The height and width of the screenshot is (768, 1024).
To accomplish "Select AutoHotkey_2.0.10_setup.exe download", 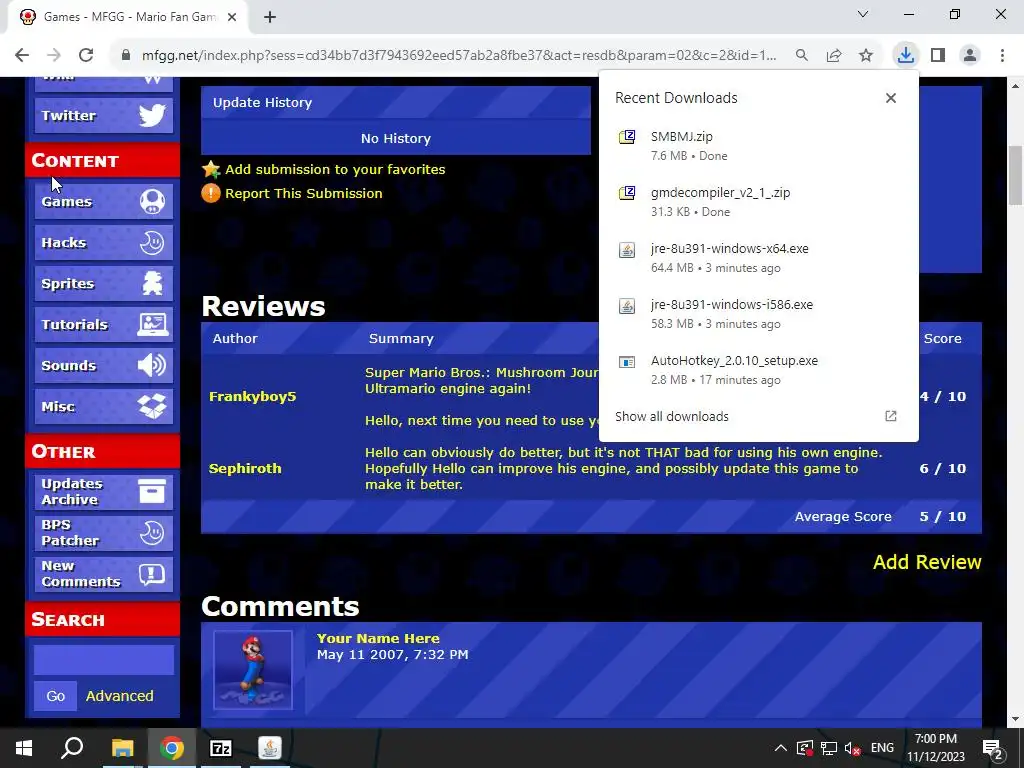I will [x=758, y=370].
